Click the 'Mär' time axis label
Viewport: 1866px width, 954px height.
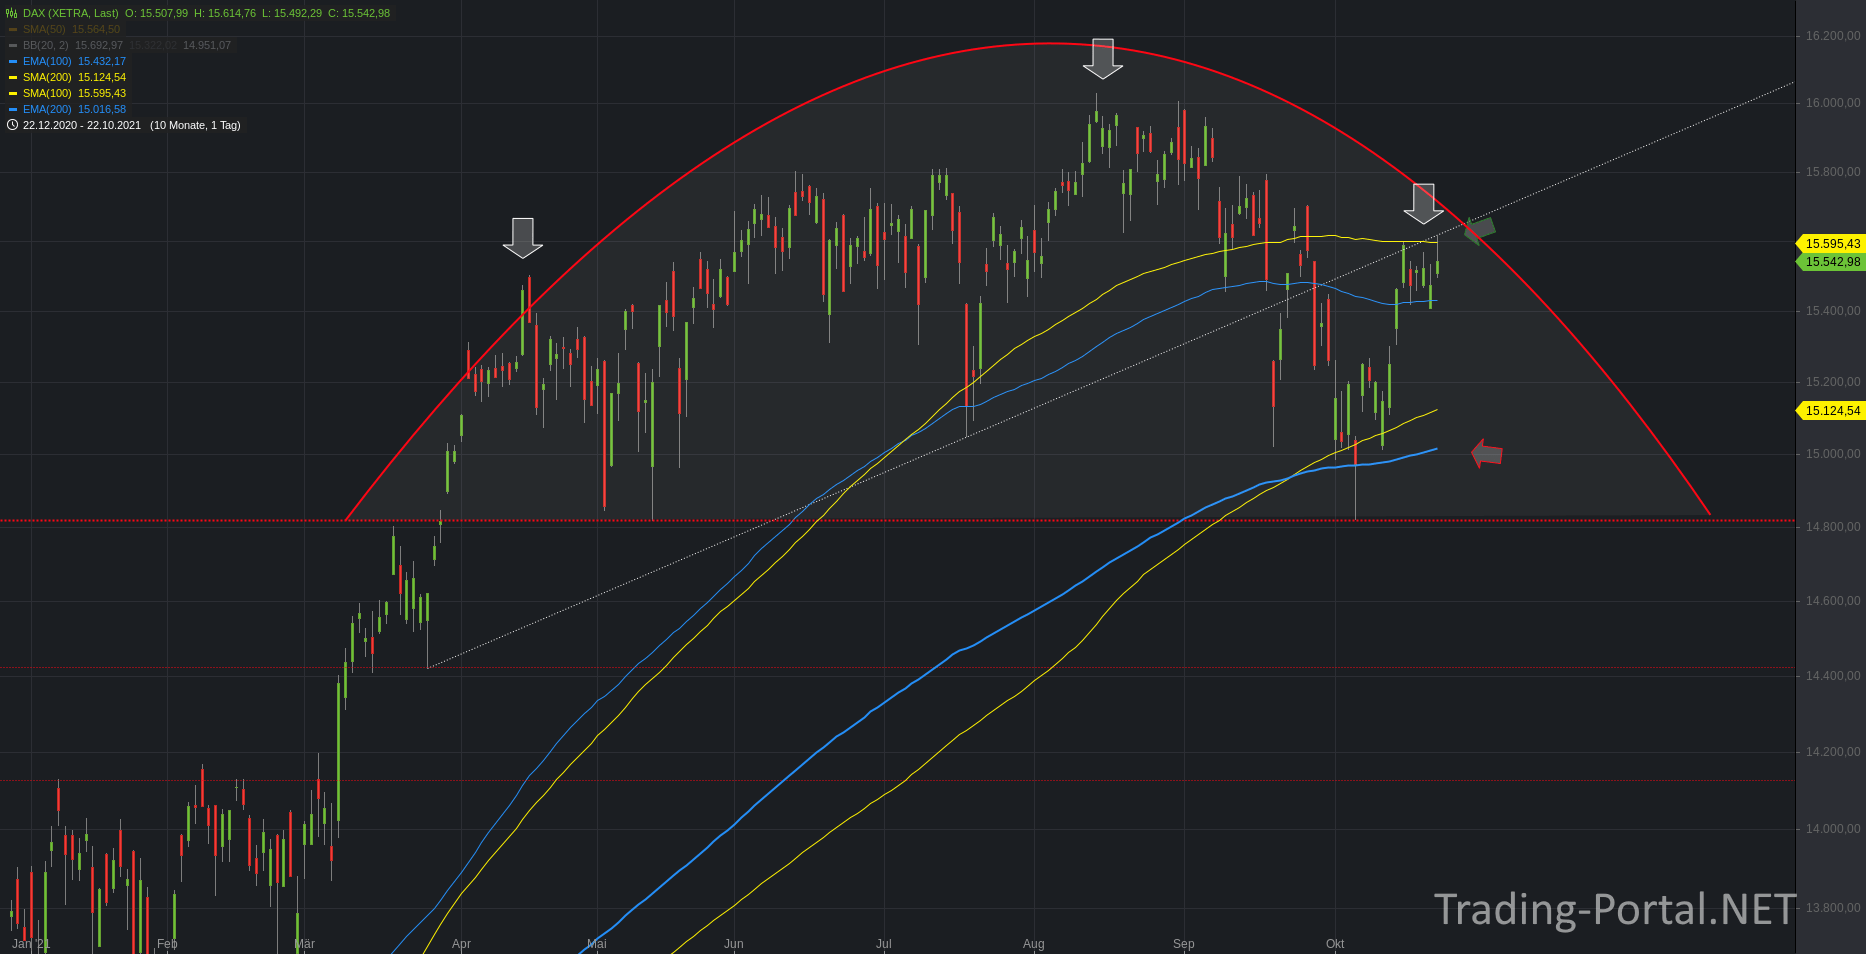click(305, 944)
